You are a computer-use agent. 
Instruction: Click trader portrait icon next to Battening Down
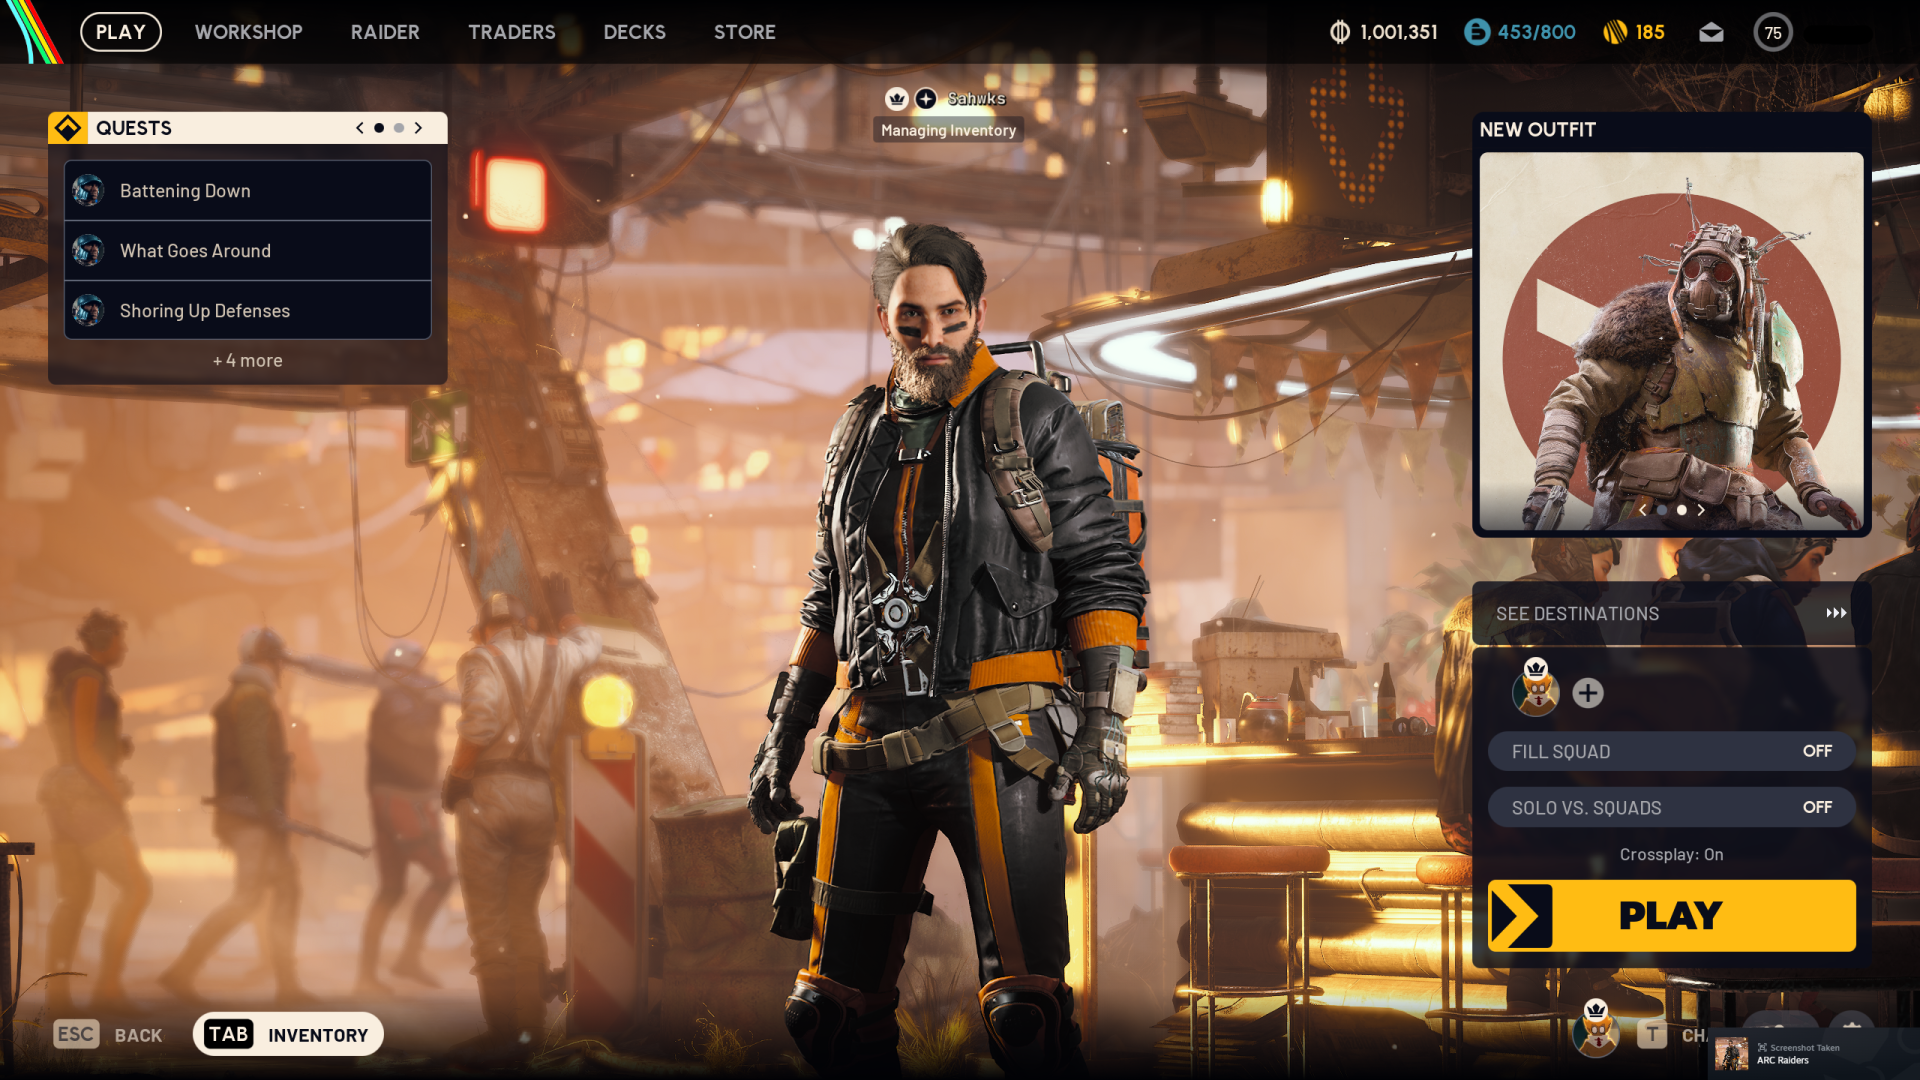point(88,190)
